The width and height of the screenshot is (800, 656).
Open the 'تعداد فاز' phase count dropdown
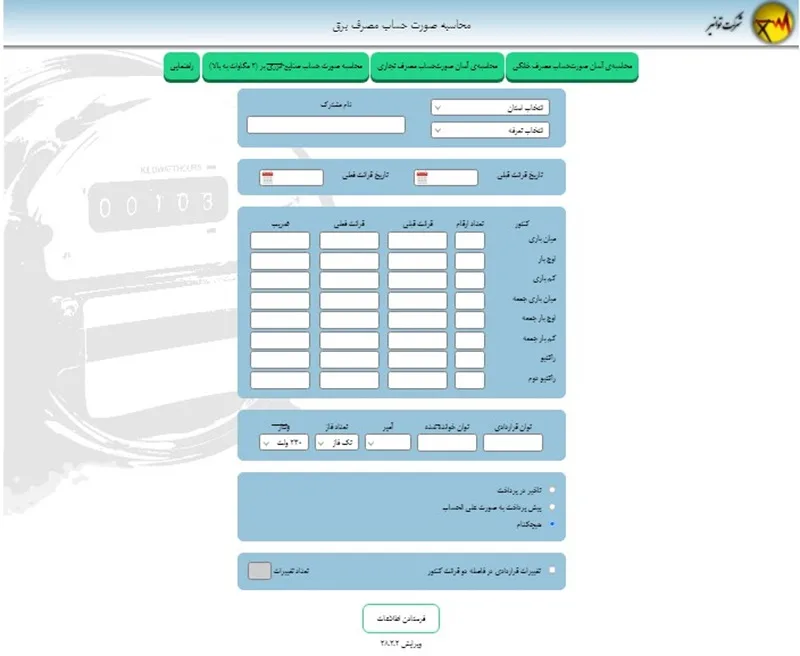(337, 442)
